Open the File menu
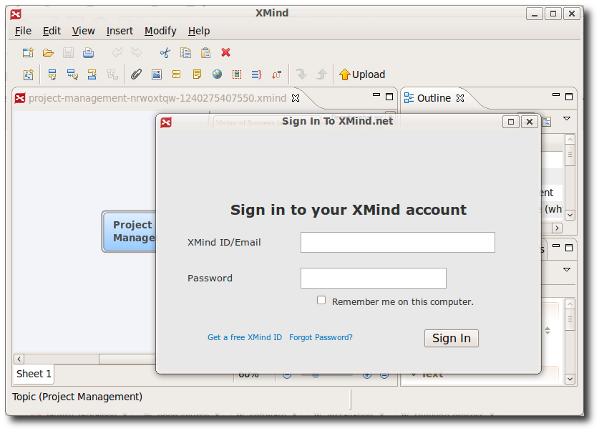The height and width of the screenshot is (432, 600). click(23, 31)
